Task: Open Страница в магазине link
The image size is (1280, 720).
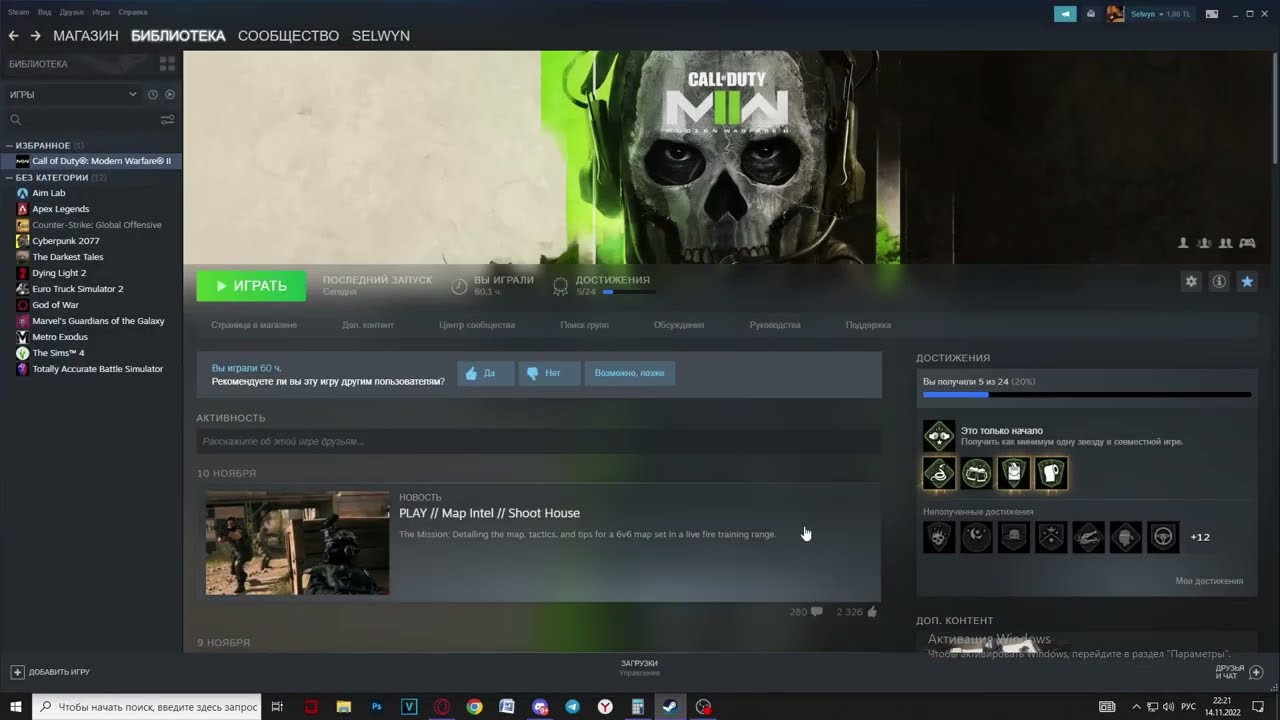Action: click(x=254, y=325)
